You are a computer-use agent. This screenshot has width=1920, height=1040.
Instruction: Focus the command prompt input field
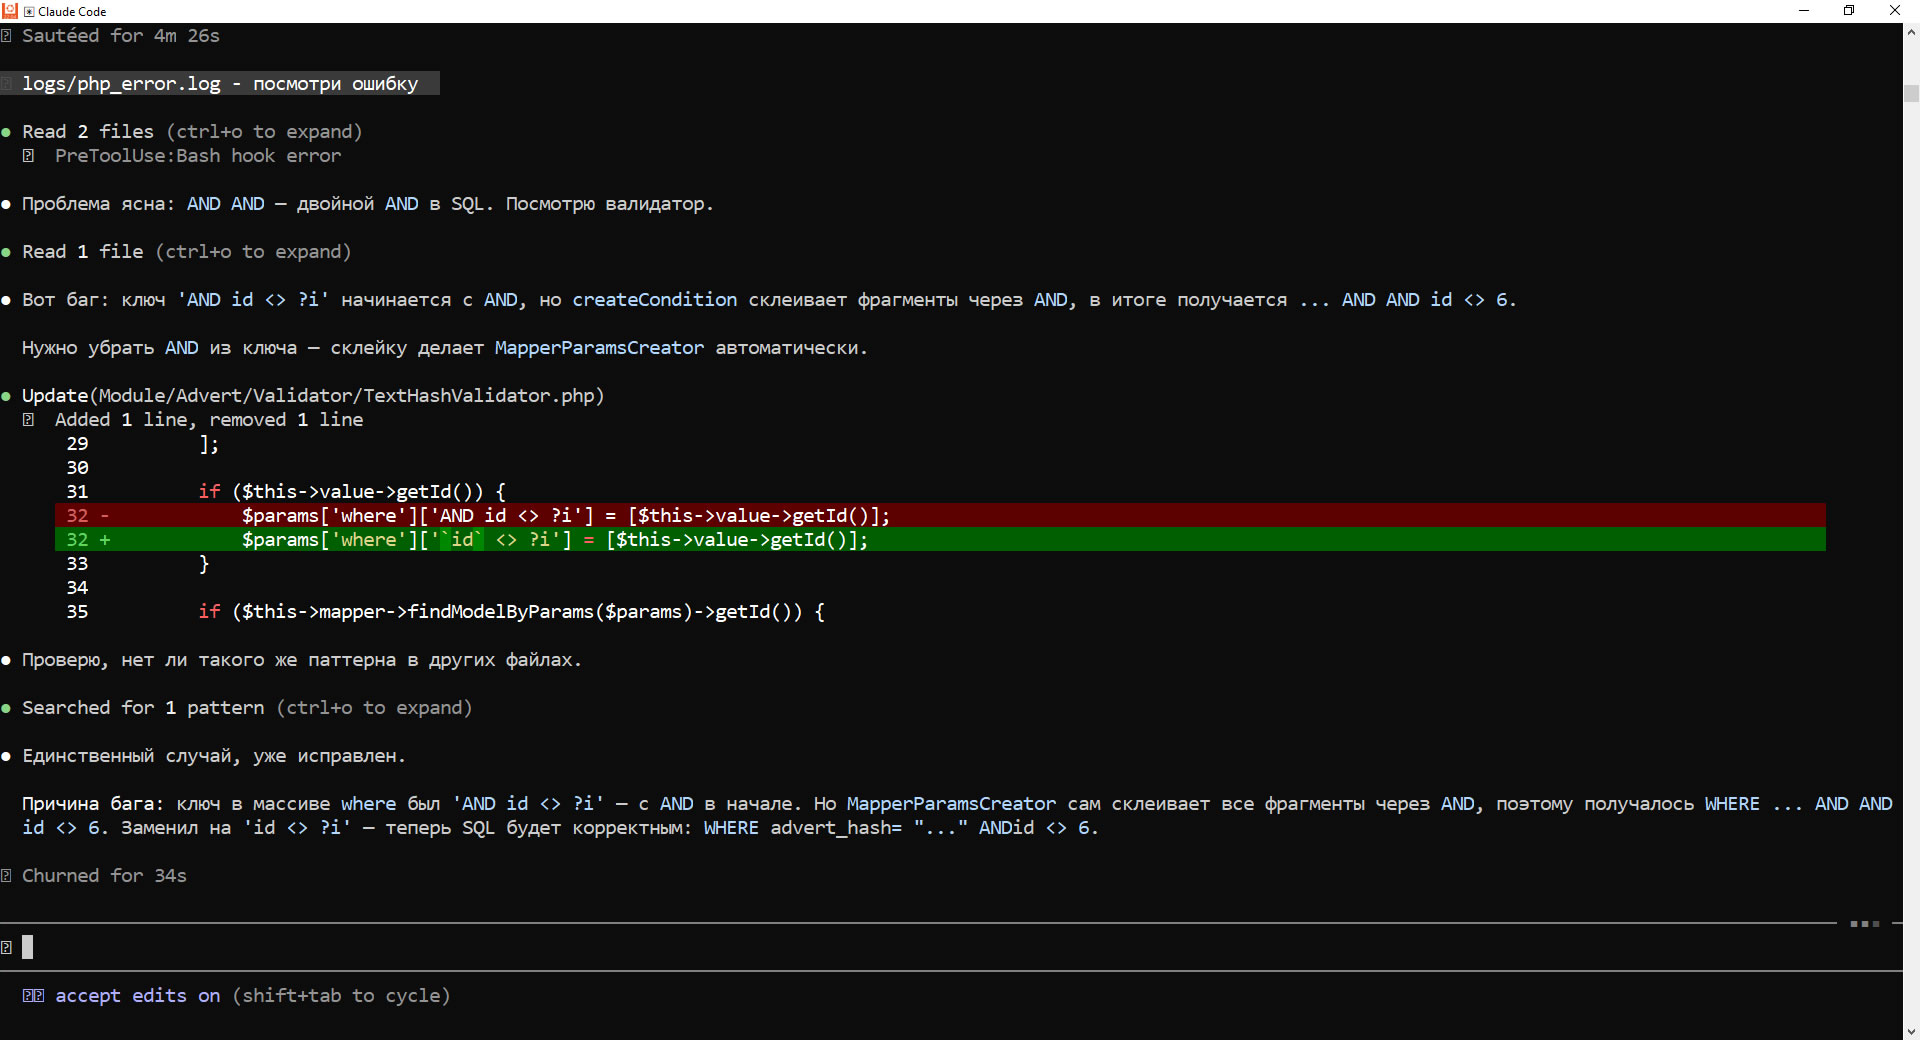tap(900, 947)
